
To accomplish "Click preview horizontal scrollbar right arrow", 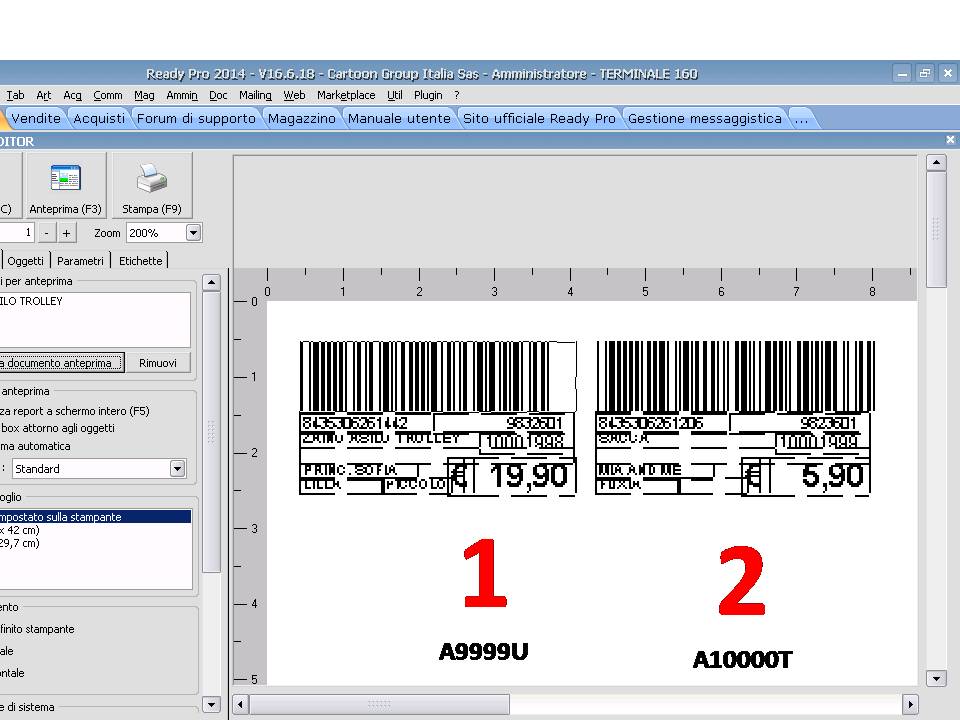I will coord(910,704).
